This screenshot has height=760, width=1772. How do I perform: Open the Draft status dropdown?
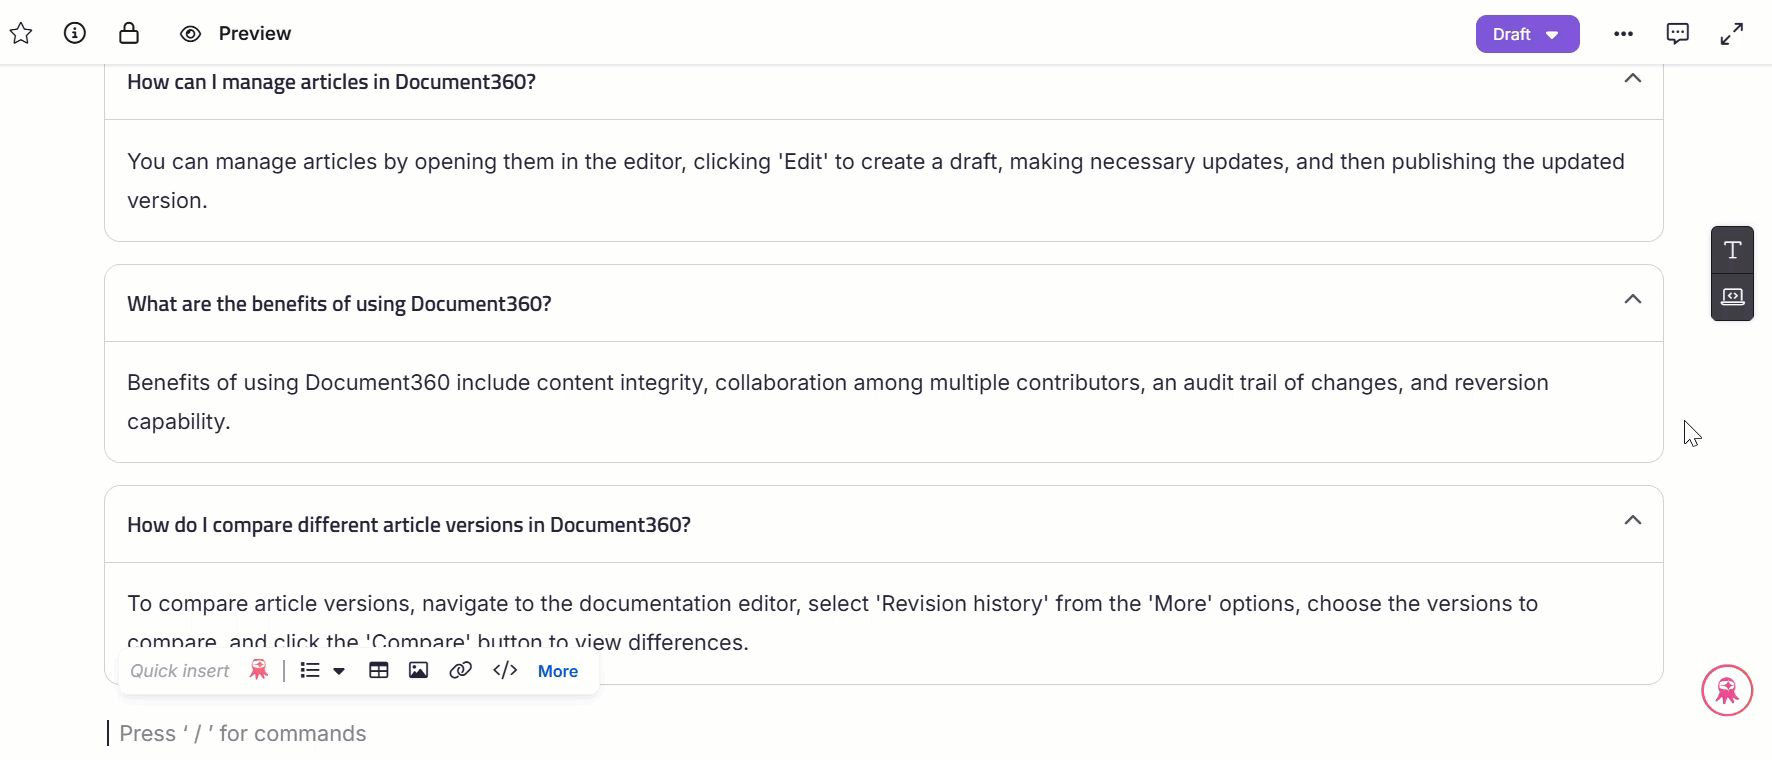(x=1526, y=34)
